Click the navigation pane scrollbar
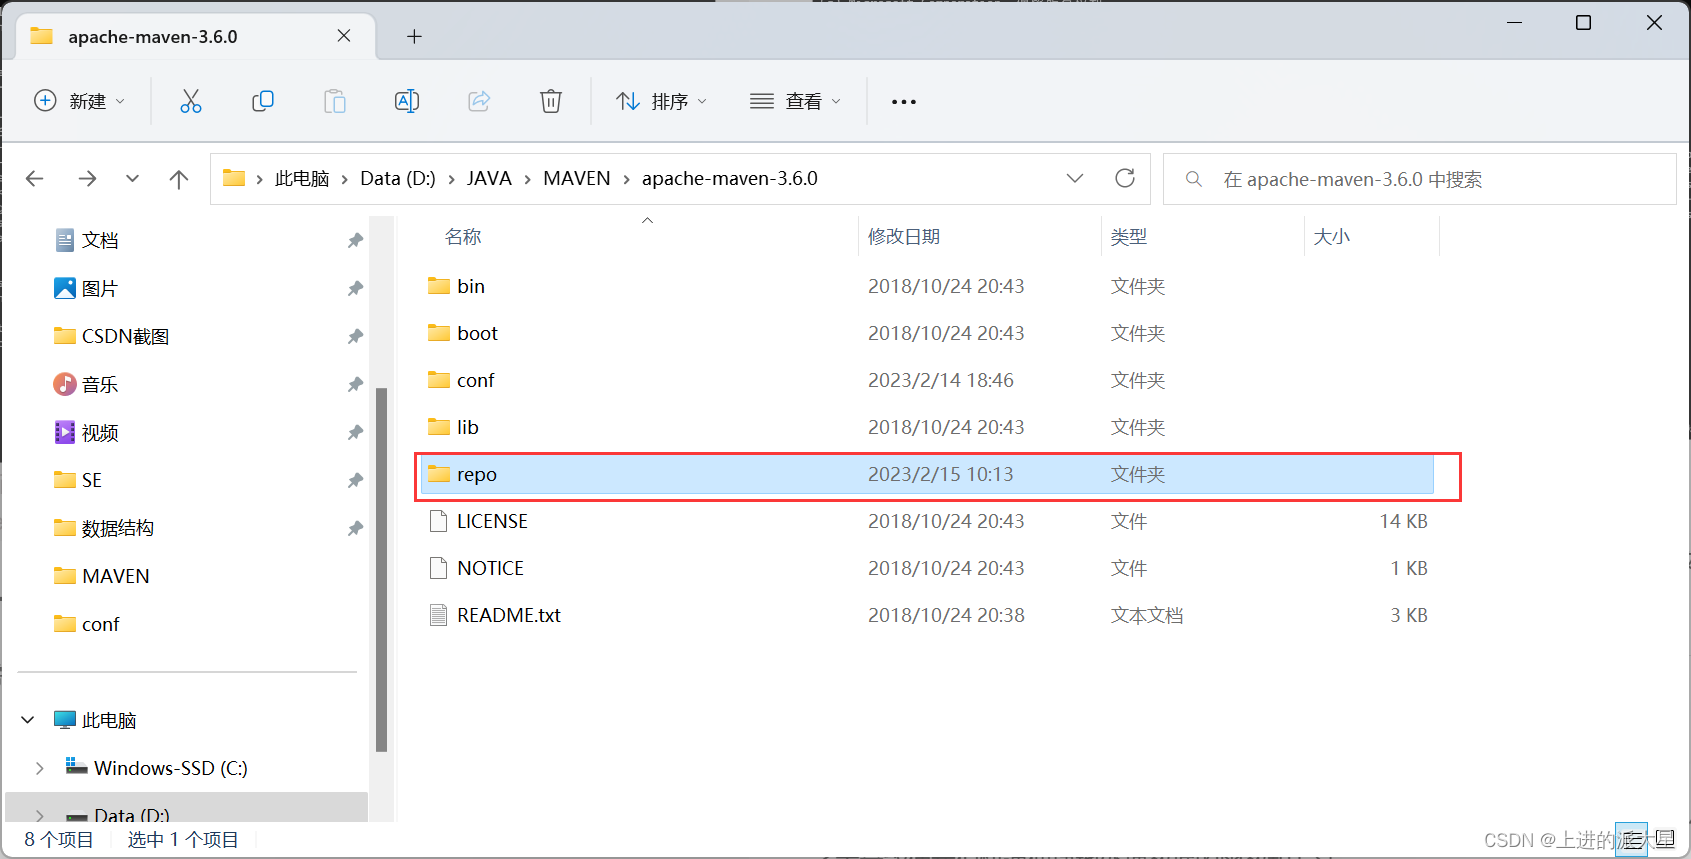This screenshot has height=859, width=1691. pyautogui.click(x=381, y=569)
